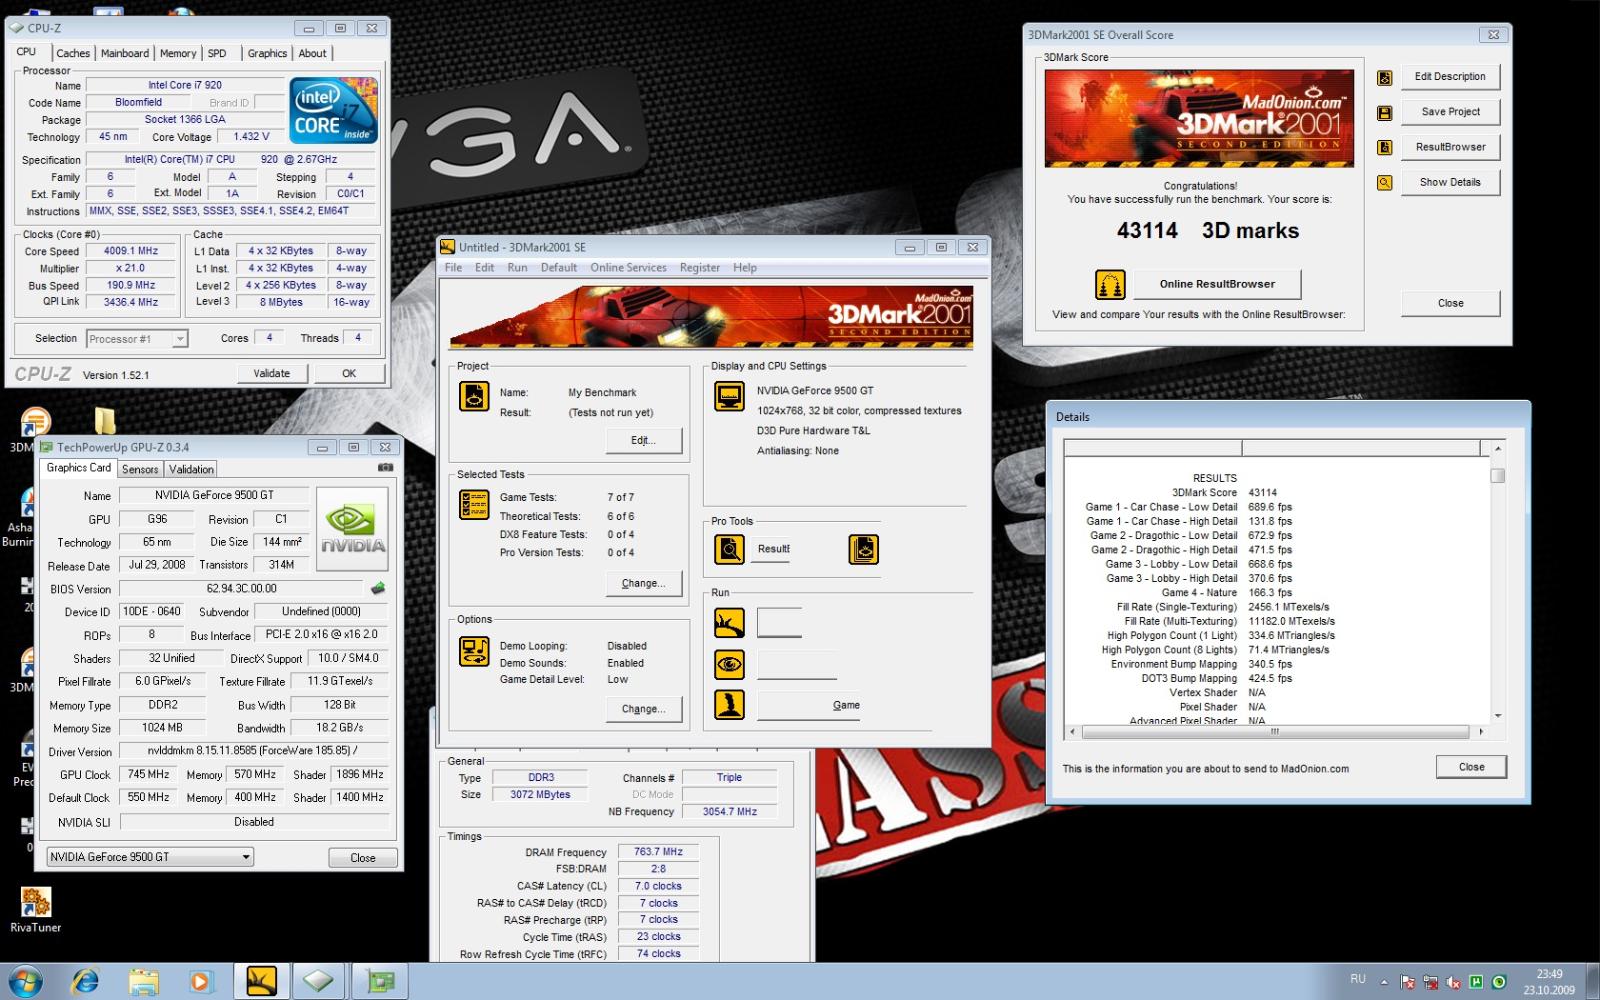1600x1000 pixels.
Task: Click the Run demo eye icon
Action: click(730, 664)
